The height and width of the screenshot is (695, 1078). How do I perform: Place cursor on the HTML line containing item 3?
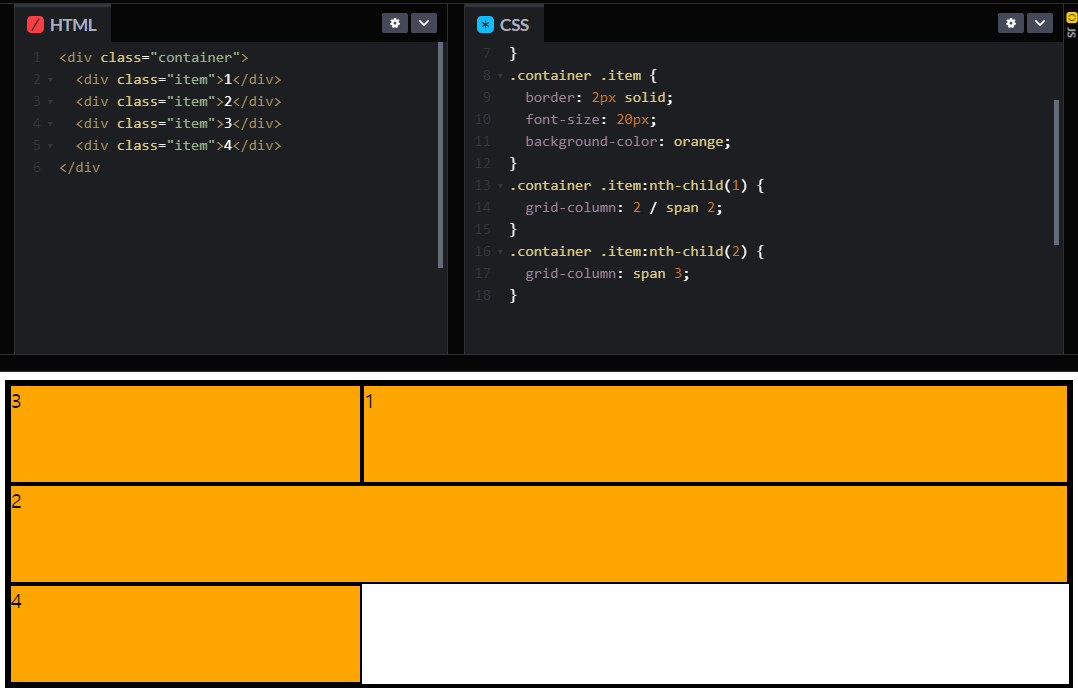click(178, 124)
